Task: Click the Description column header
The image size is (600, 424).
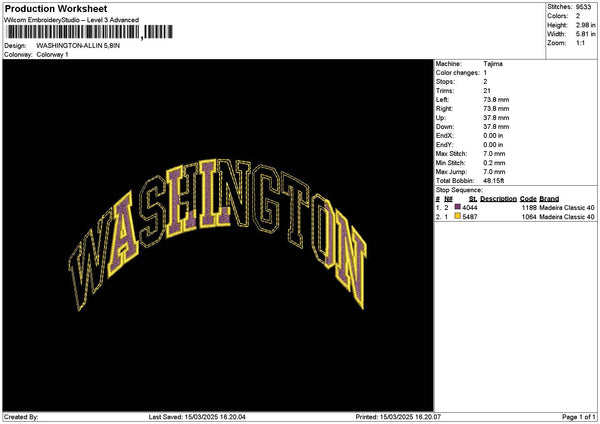Action: tap(498, 199)
